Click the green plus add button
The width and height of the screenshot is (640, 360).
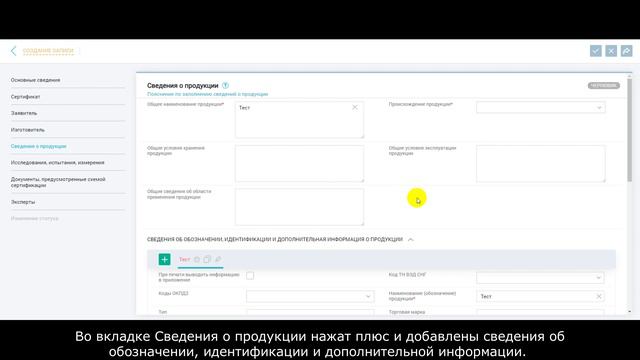164,259
